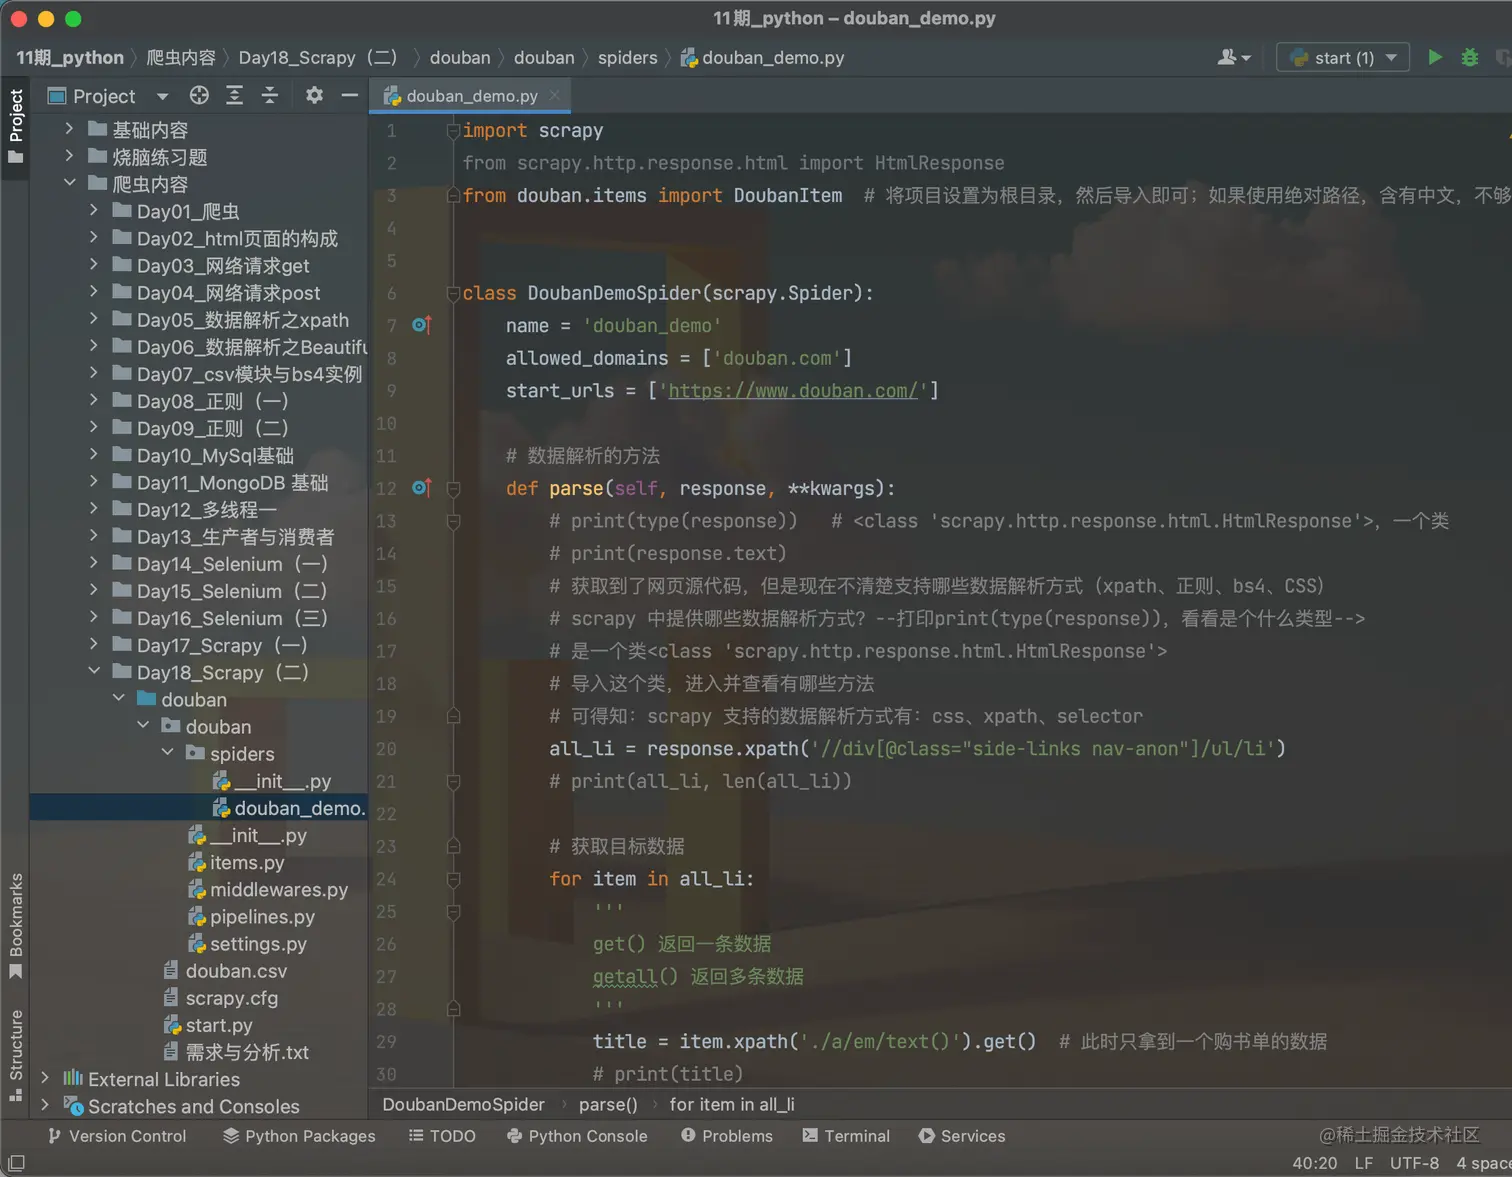Viewport: 1512px width, 1177px height.
Task: Toggle the Bookmarks side tool button
Action: click(15, 927)
